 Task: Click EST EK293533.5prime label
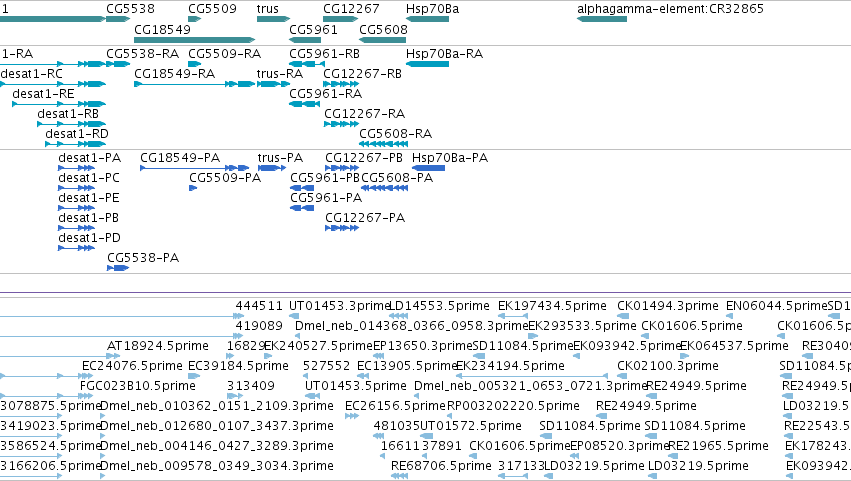(582, 326)
